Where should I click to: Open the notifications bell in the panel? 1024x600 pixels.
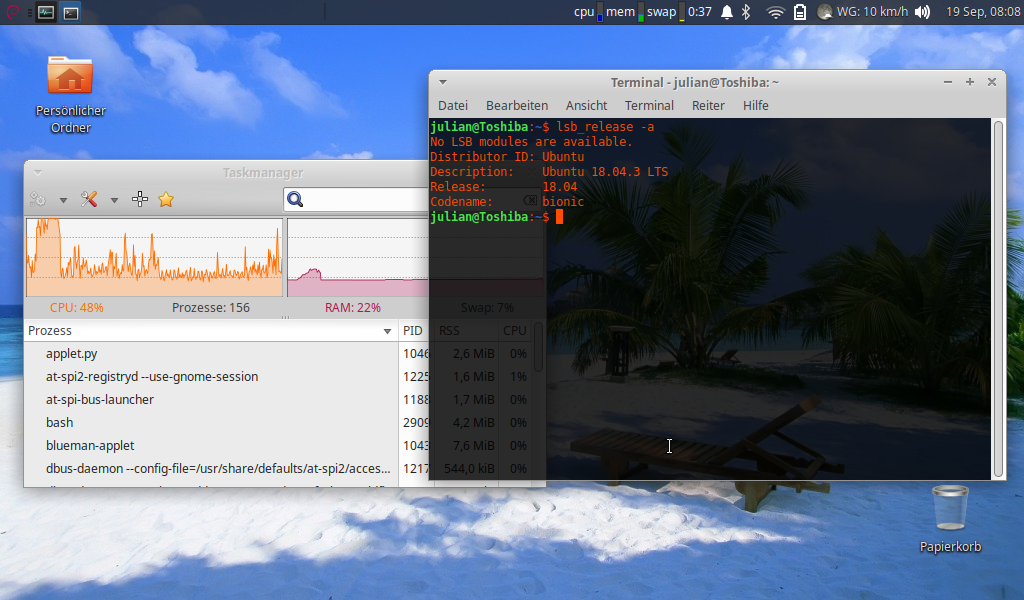coord(726,12)
